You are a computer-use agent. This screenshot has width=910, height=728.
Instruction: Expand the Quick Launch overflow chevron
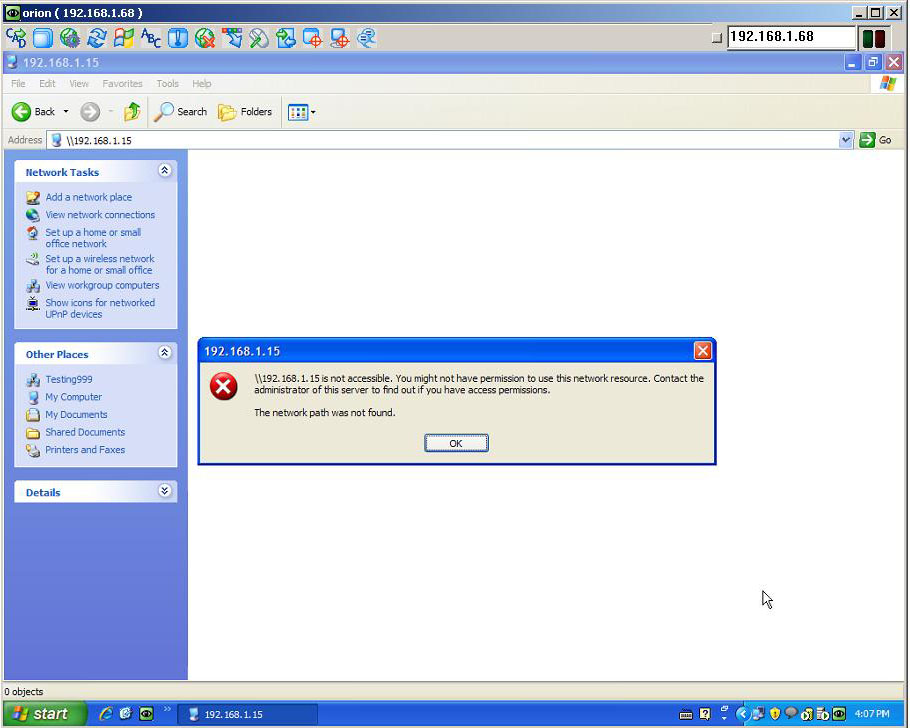click(167, 709)
